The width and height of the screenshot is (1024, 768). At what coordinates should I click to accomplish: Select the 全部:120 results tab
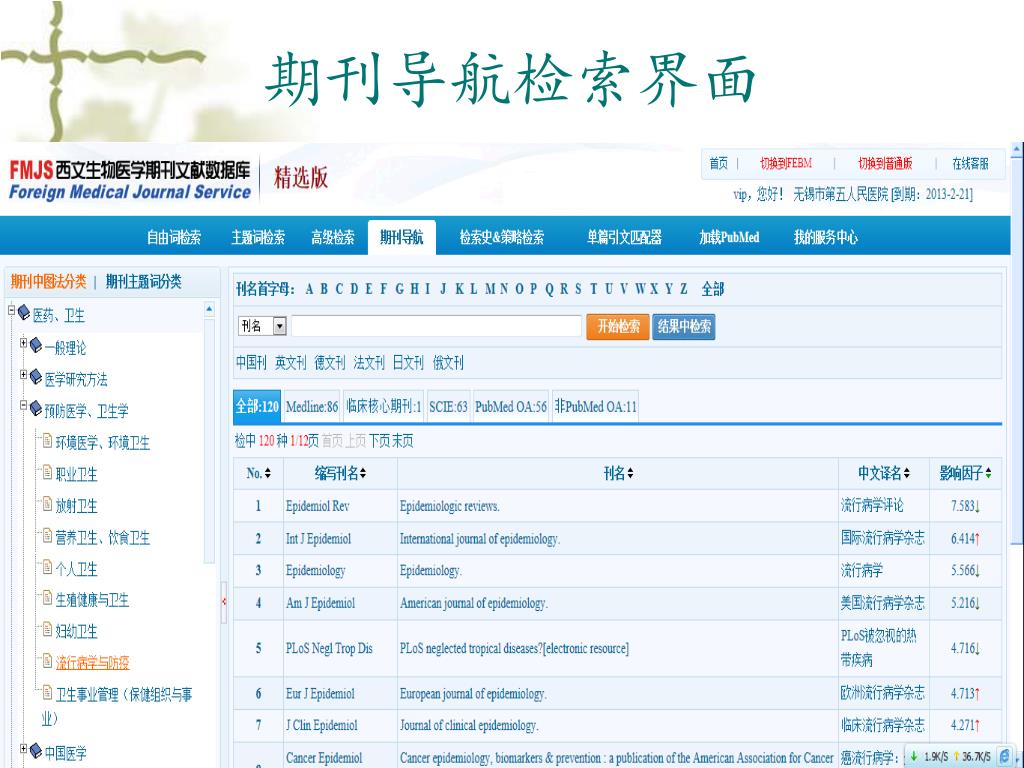pyautogui.click(x=257, y=406)
